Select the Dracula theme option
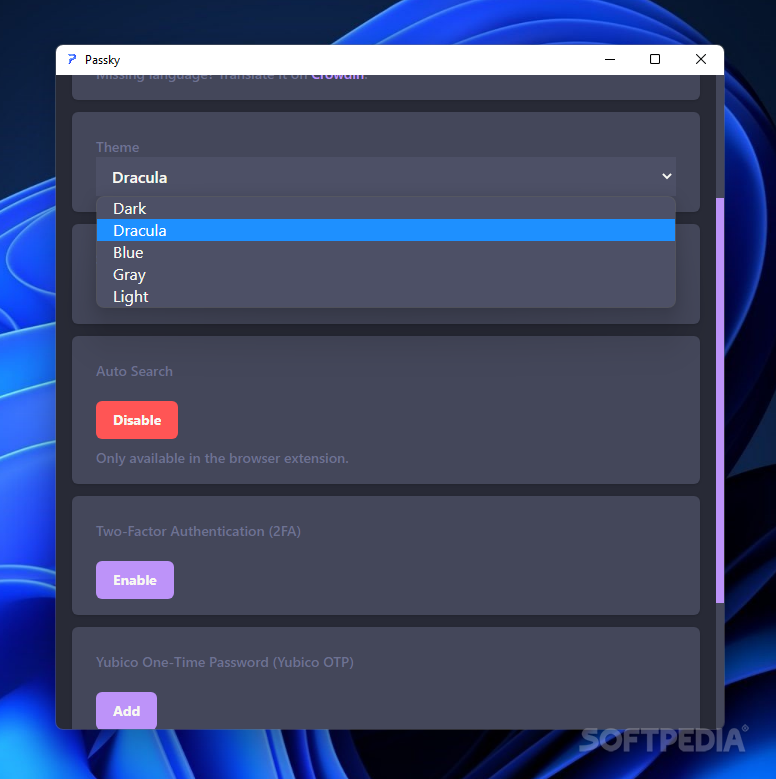The width and height of the screenshot is (776, 779). click(x=386, y=231)
